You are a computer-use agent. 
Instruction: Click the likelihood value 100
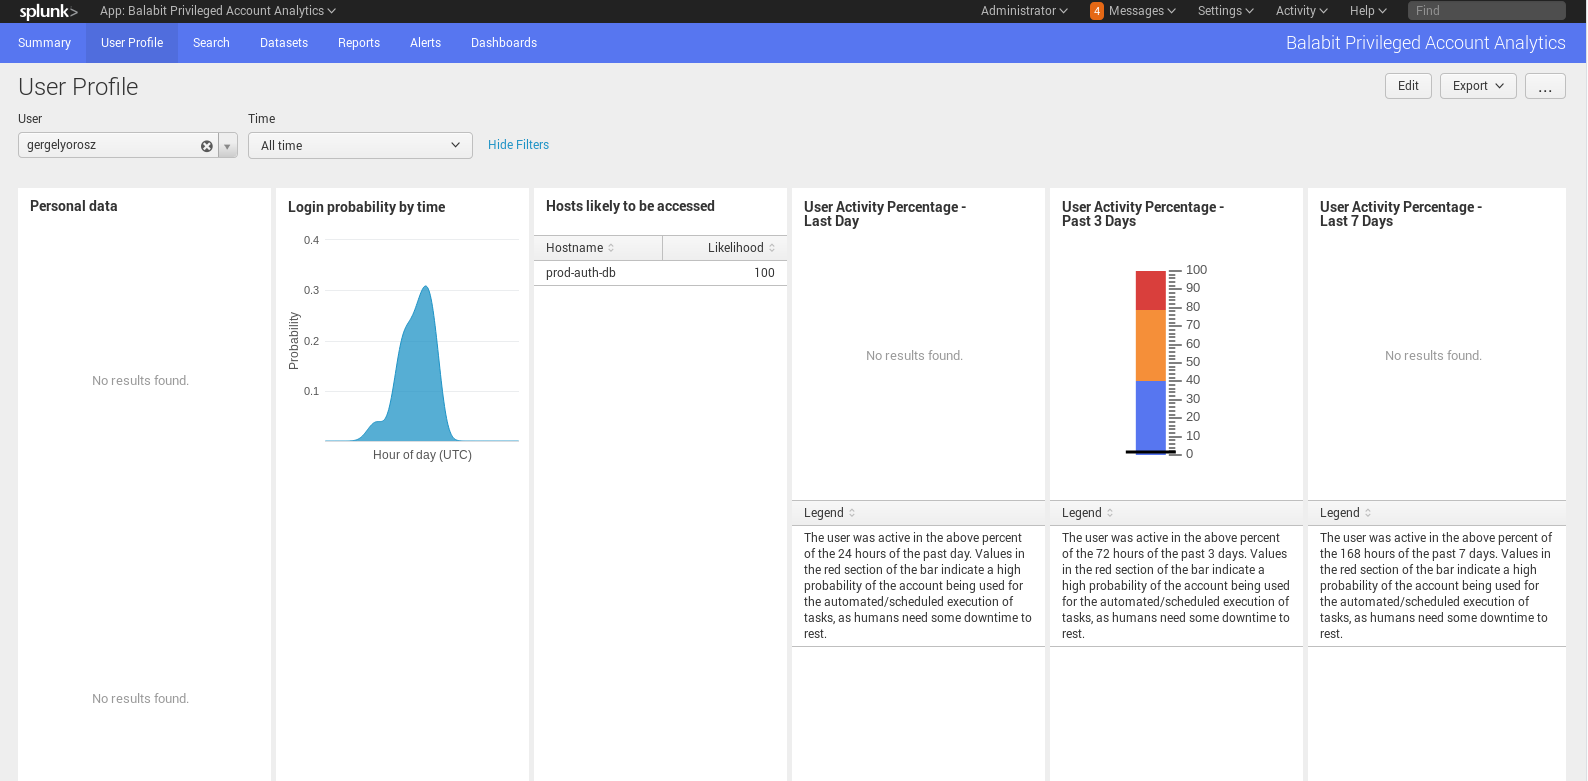[x=764, y=273]
